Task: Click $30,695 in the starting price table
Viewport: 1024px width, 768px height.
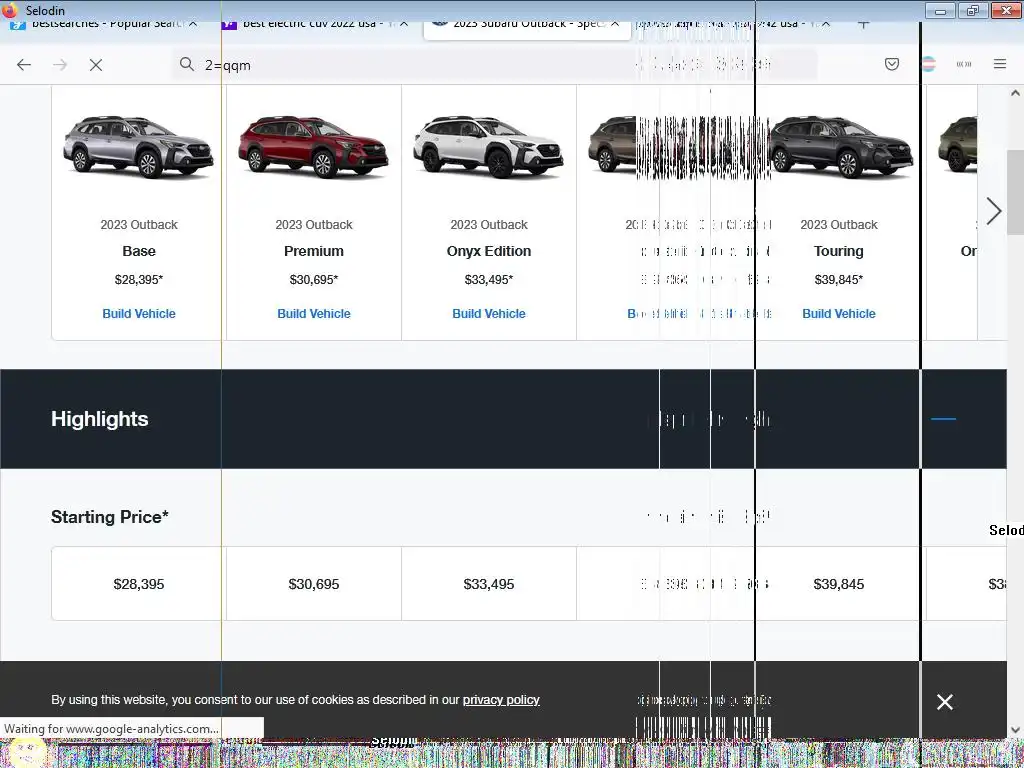Action: click(x=314, y=584)
